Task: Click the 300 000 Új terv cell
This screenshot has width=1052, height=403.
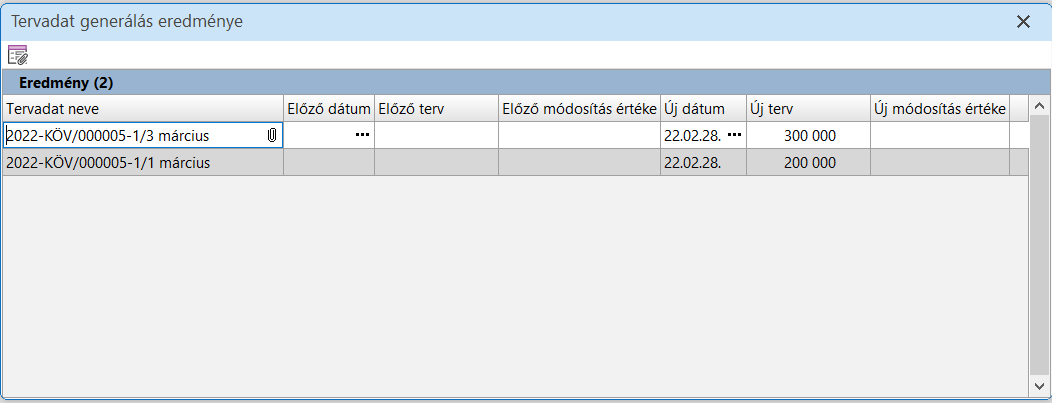Action: pos(807,135)
